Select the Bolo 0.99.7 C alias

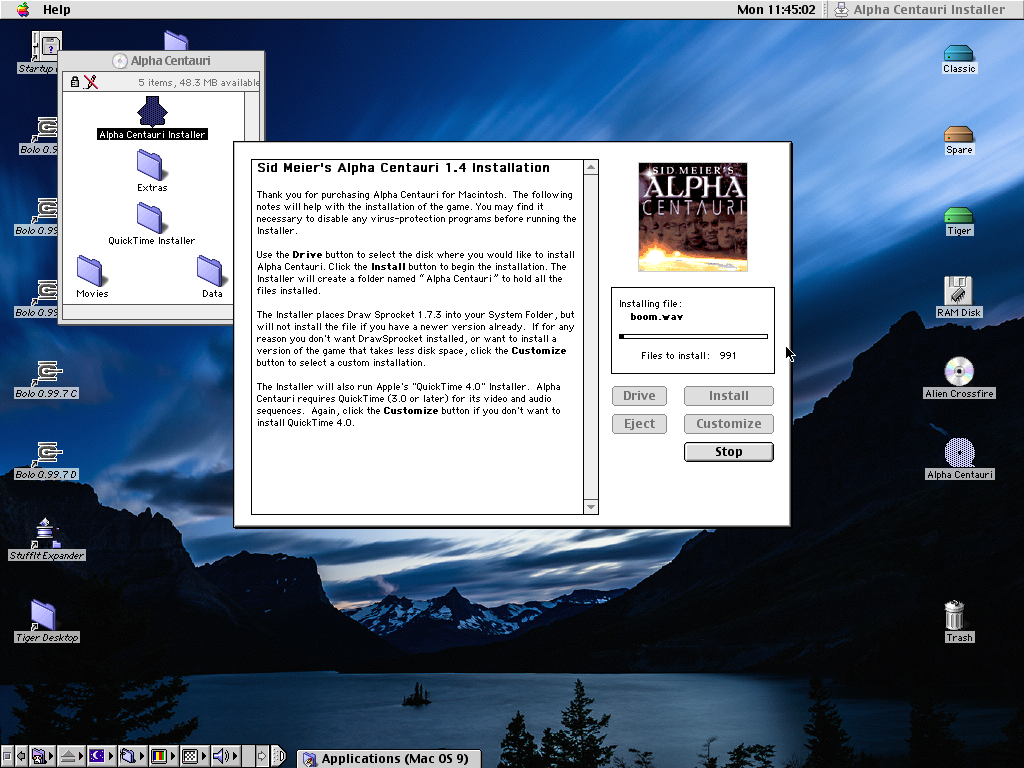pos(46,374)
